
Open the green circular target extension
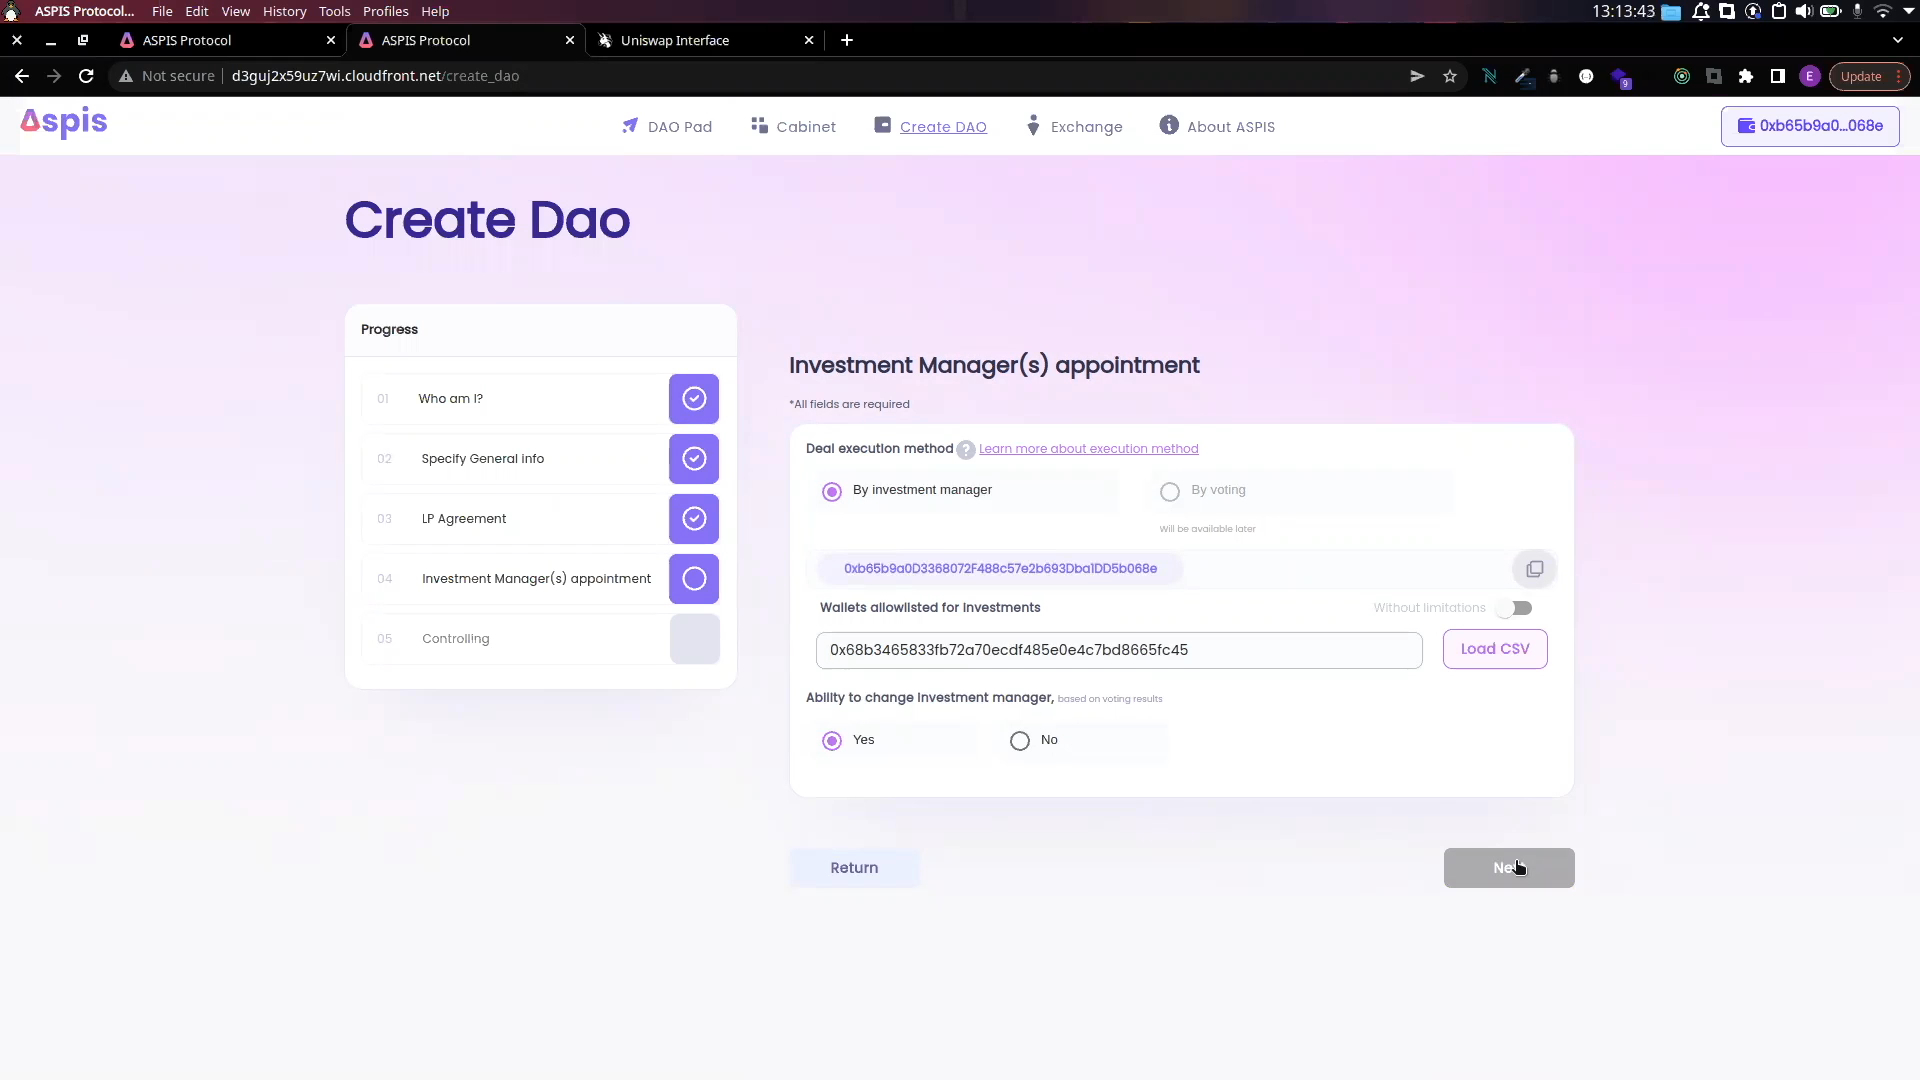[1682, 76]
